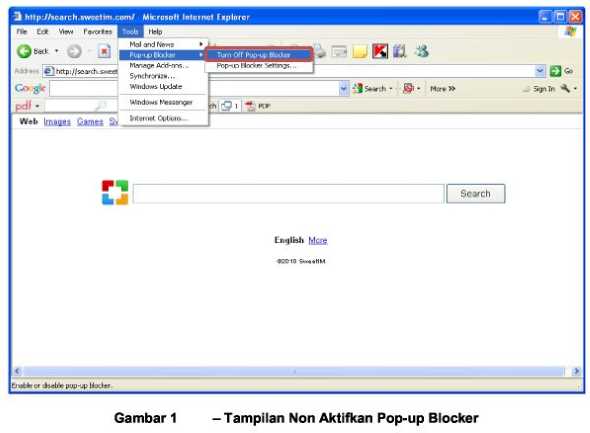Click the Google toolbar Search button

pos(370,89)
